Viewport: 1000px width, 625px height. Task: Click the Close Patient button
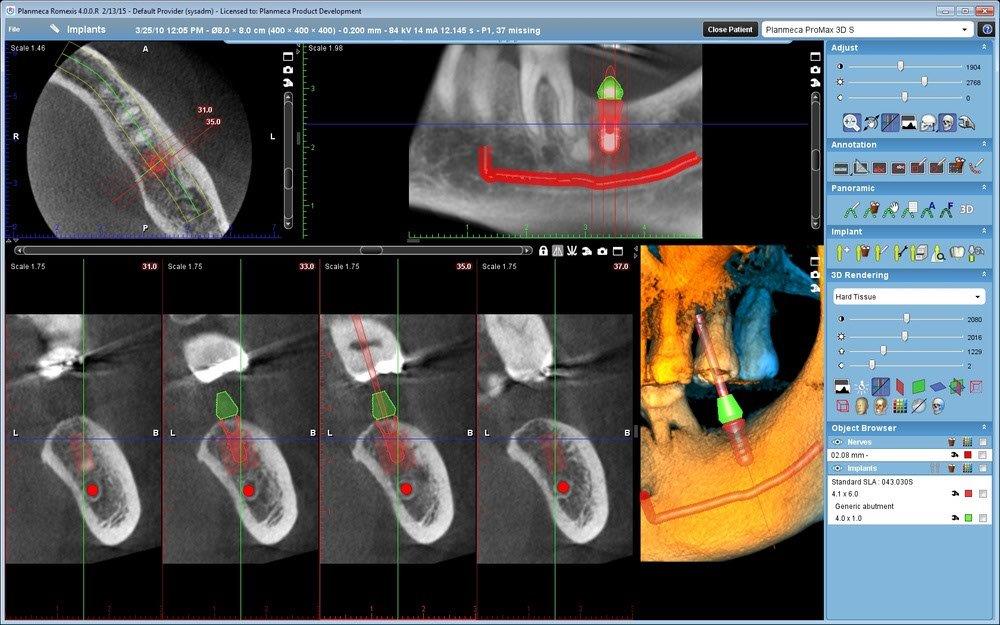point(730,29)
